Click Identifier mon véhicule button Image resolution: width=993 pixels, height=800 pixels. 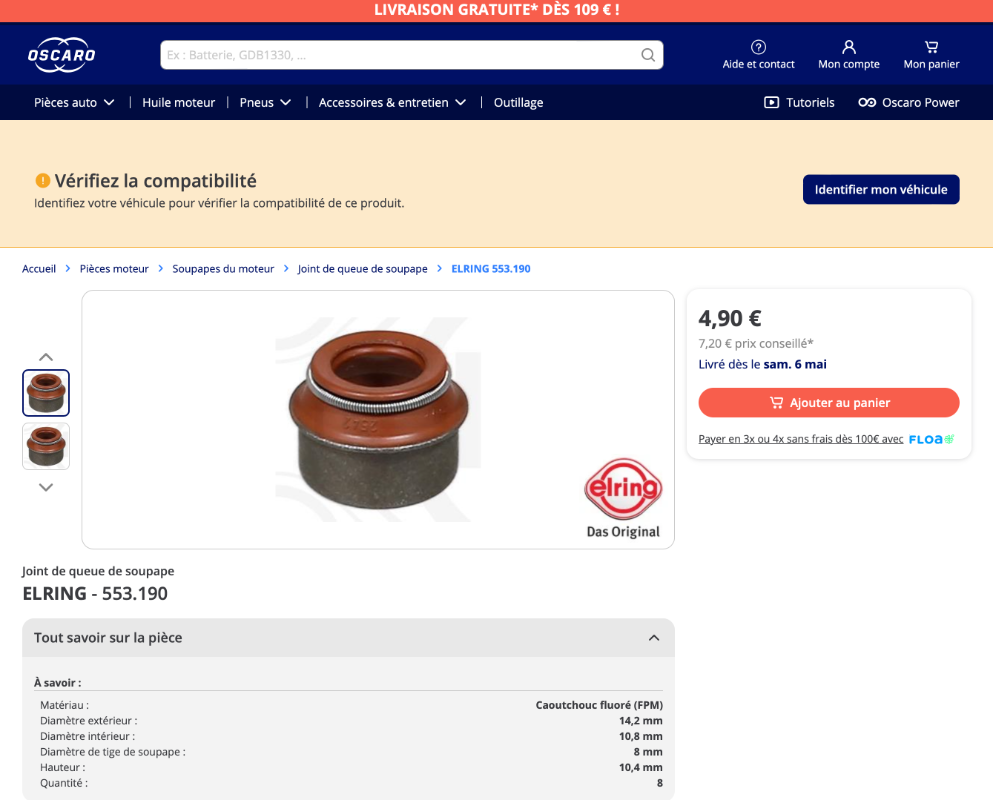point(881,189)
